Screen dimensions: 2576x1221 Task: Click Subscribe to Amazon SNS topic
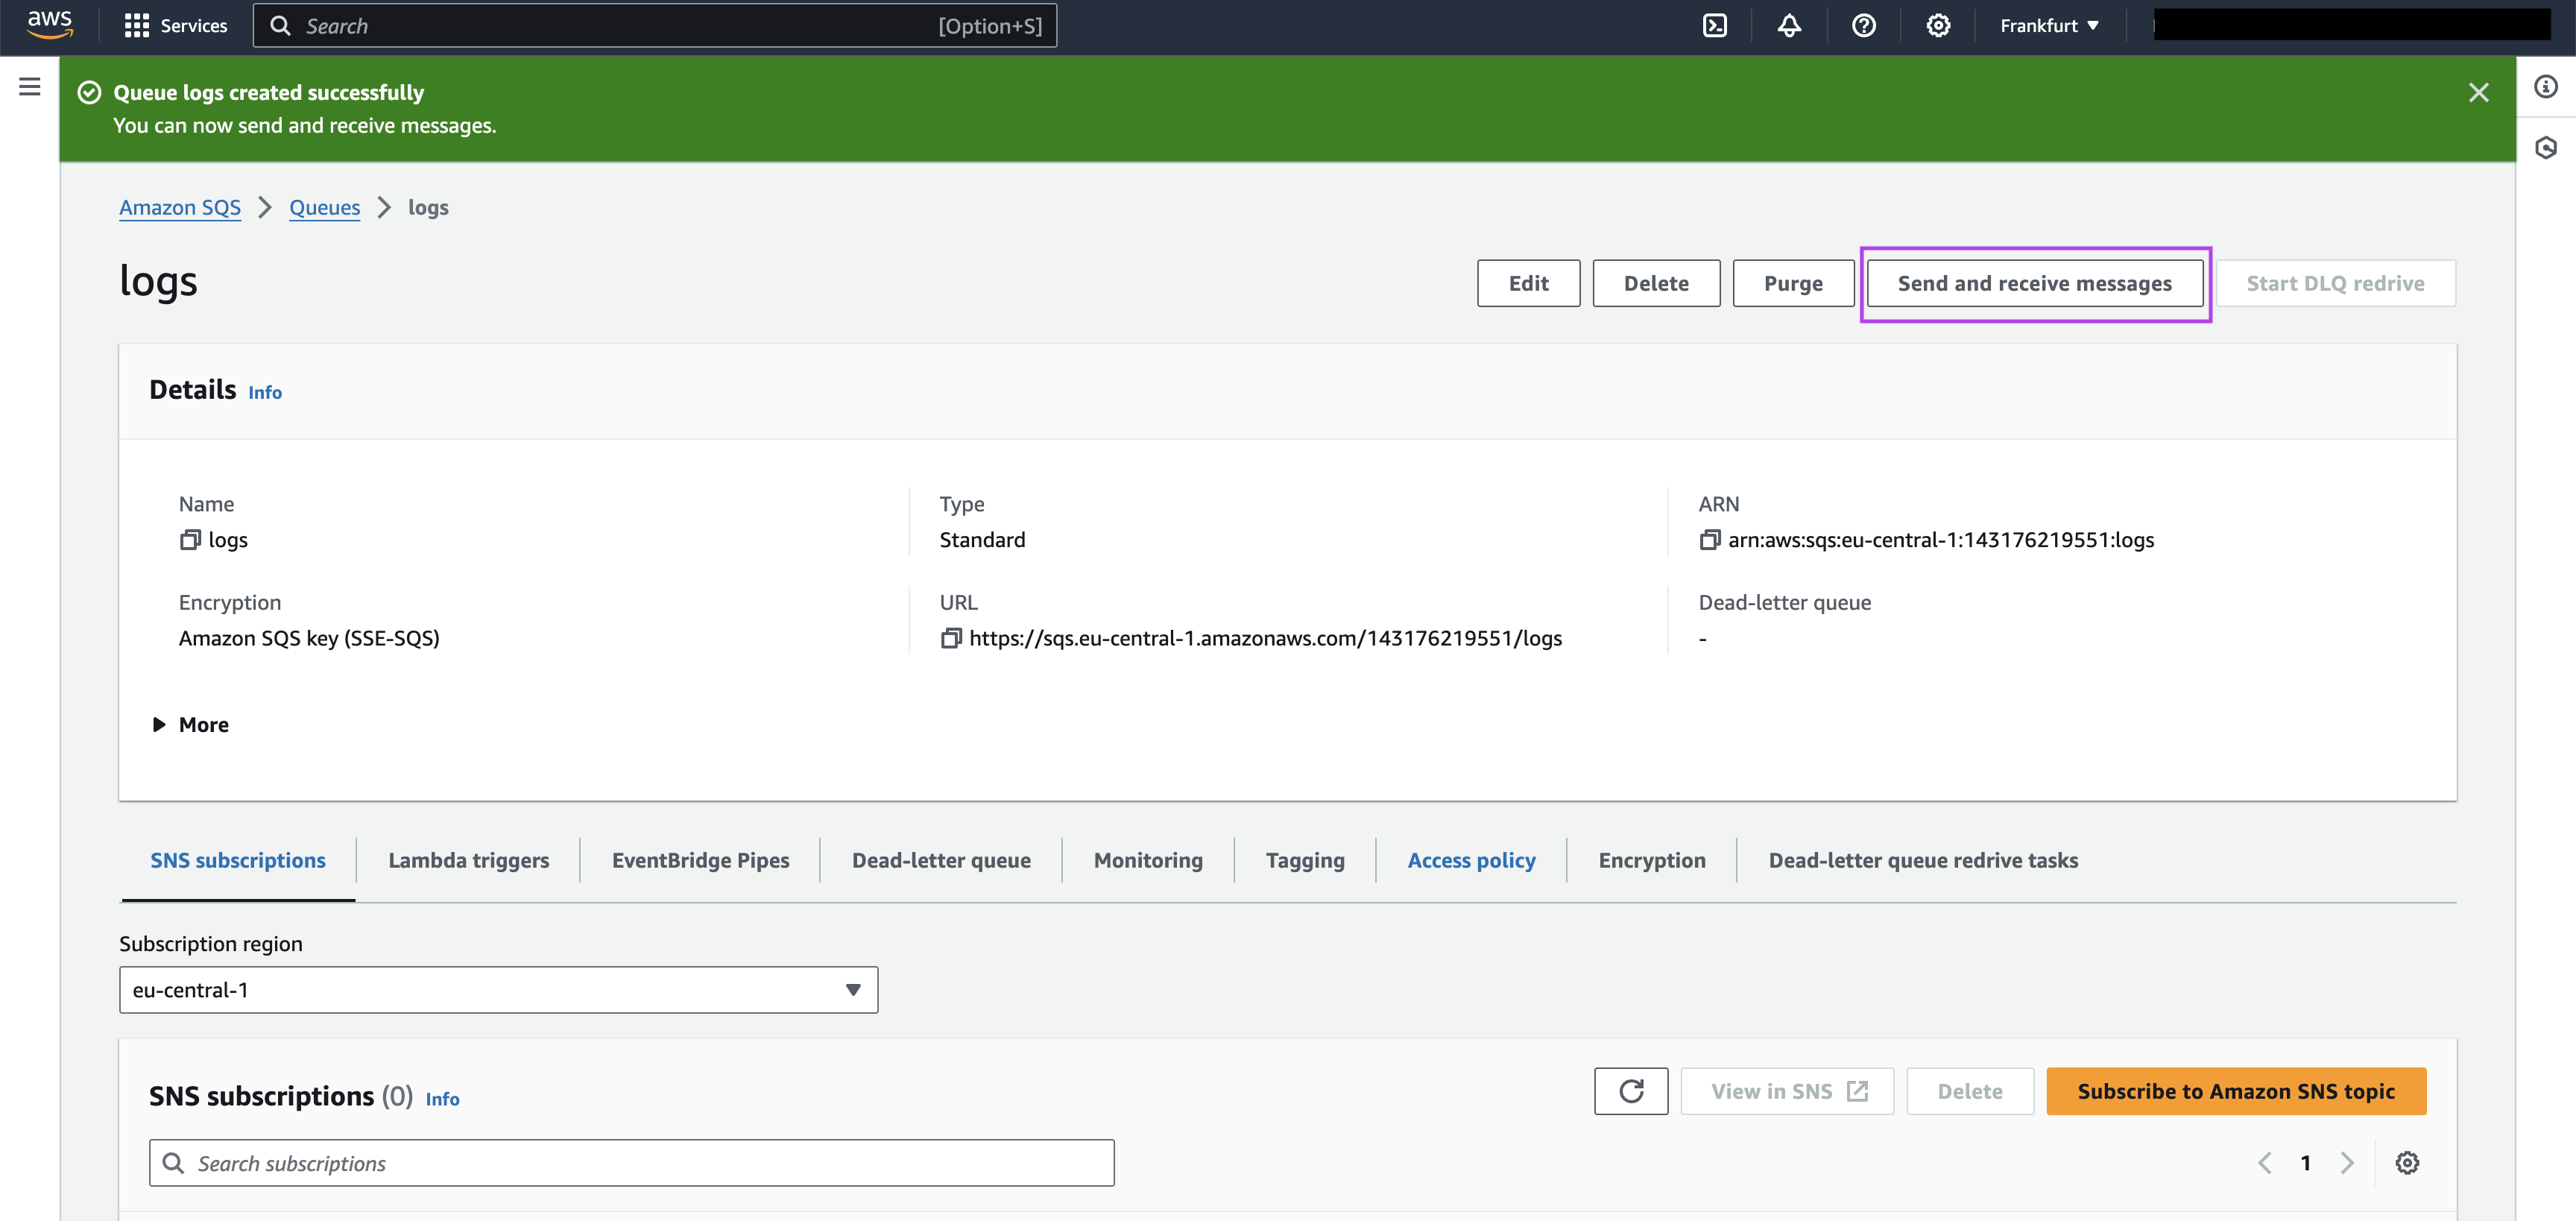point(2239,1090)
